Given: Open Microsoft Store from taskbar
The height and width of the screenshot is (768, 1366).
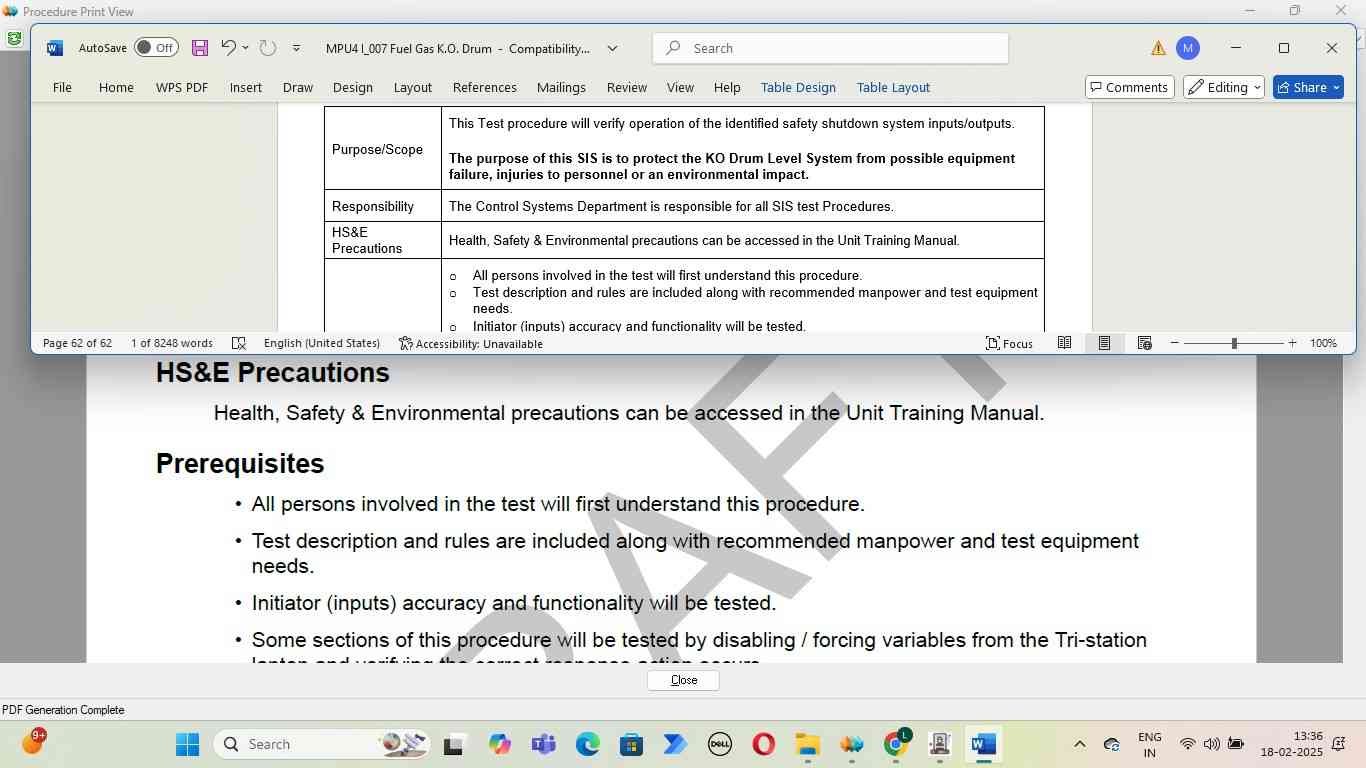Looking at the screenshot, I should tap(631, 744).
